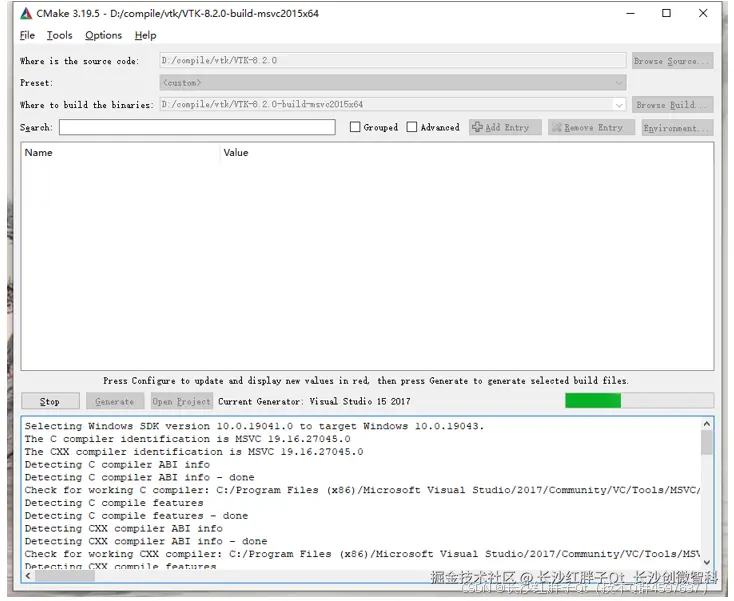The width and height of the screenshot is (734, 601).
Task: Close the CMake window
Action: click(703, 14)
